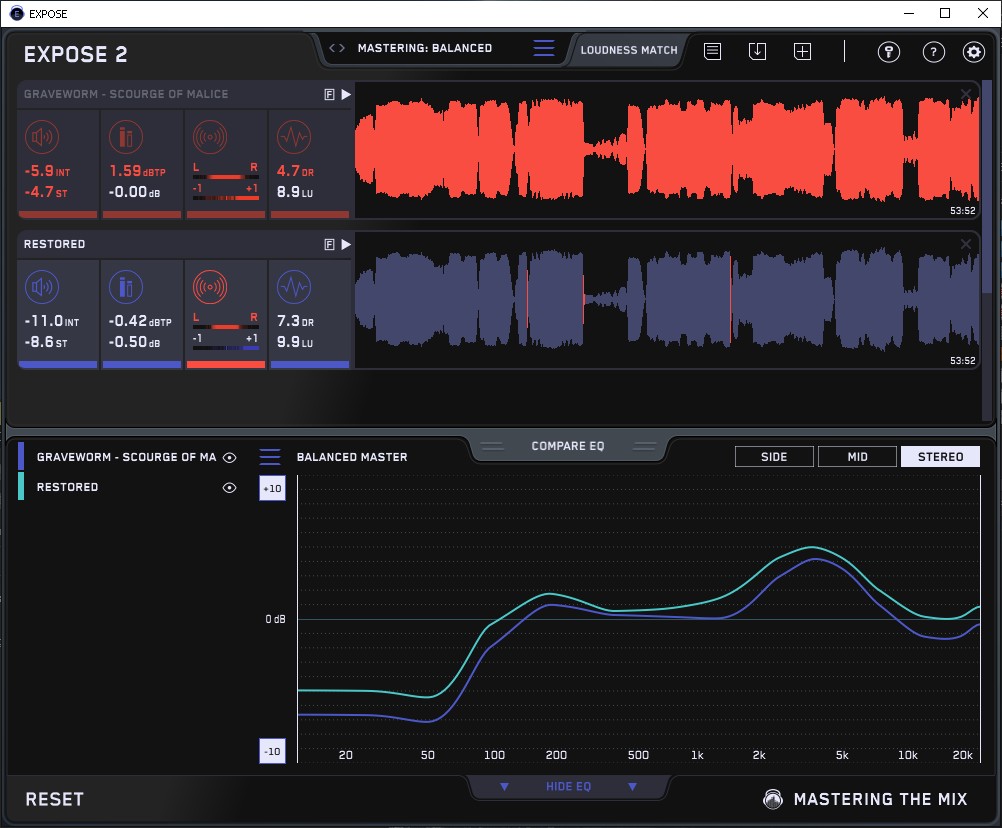Viewport: 1002px width, 828px height.
Task: Collapse the EQ panel with Hide EQ
Action: pos(568,787)
